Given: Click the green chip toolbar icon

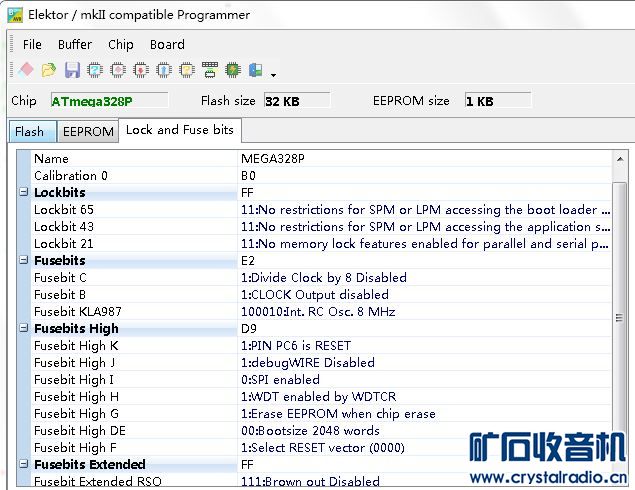Looking at the screenshot, I should coord(233,70).
